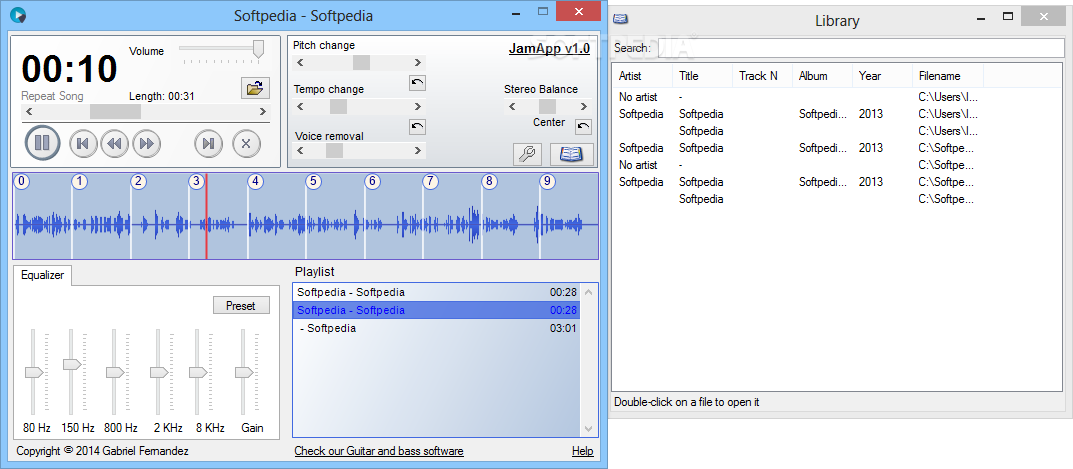
Task: Click playlist scrollbar down arrow
Action: pos(588,429)
